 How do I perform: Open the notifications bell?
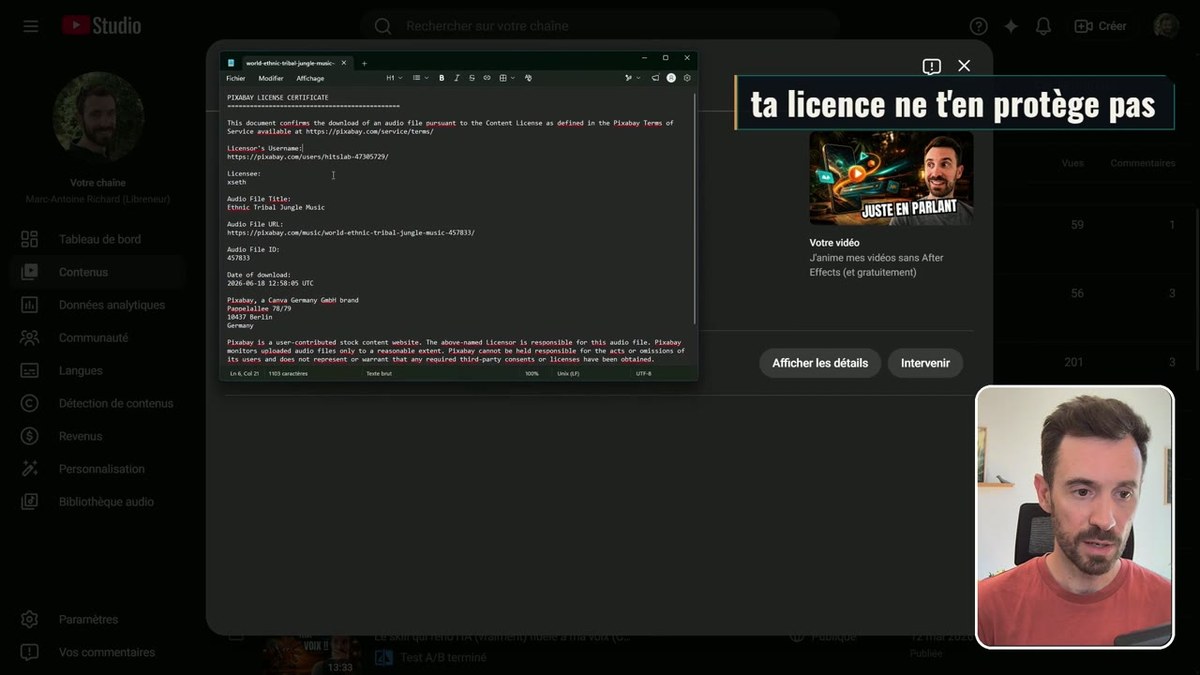pos(1043,26)
